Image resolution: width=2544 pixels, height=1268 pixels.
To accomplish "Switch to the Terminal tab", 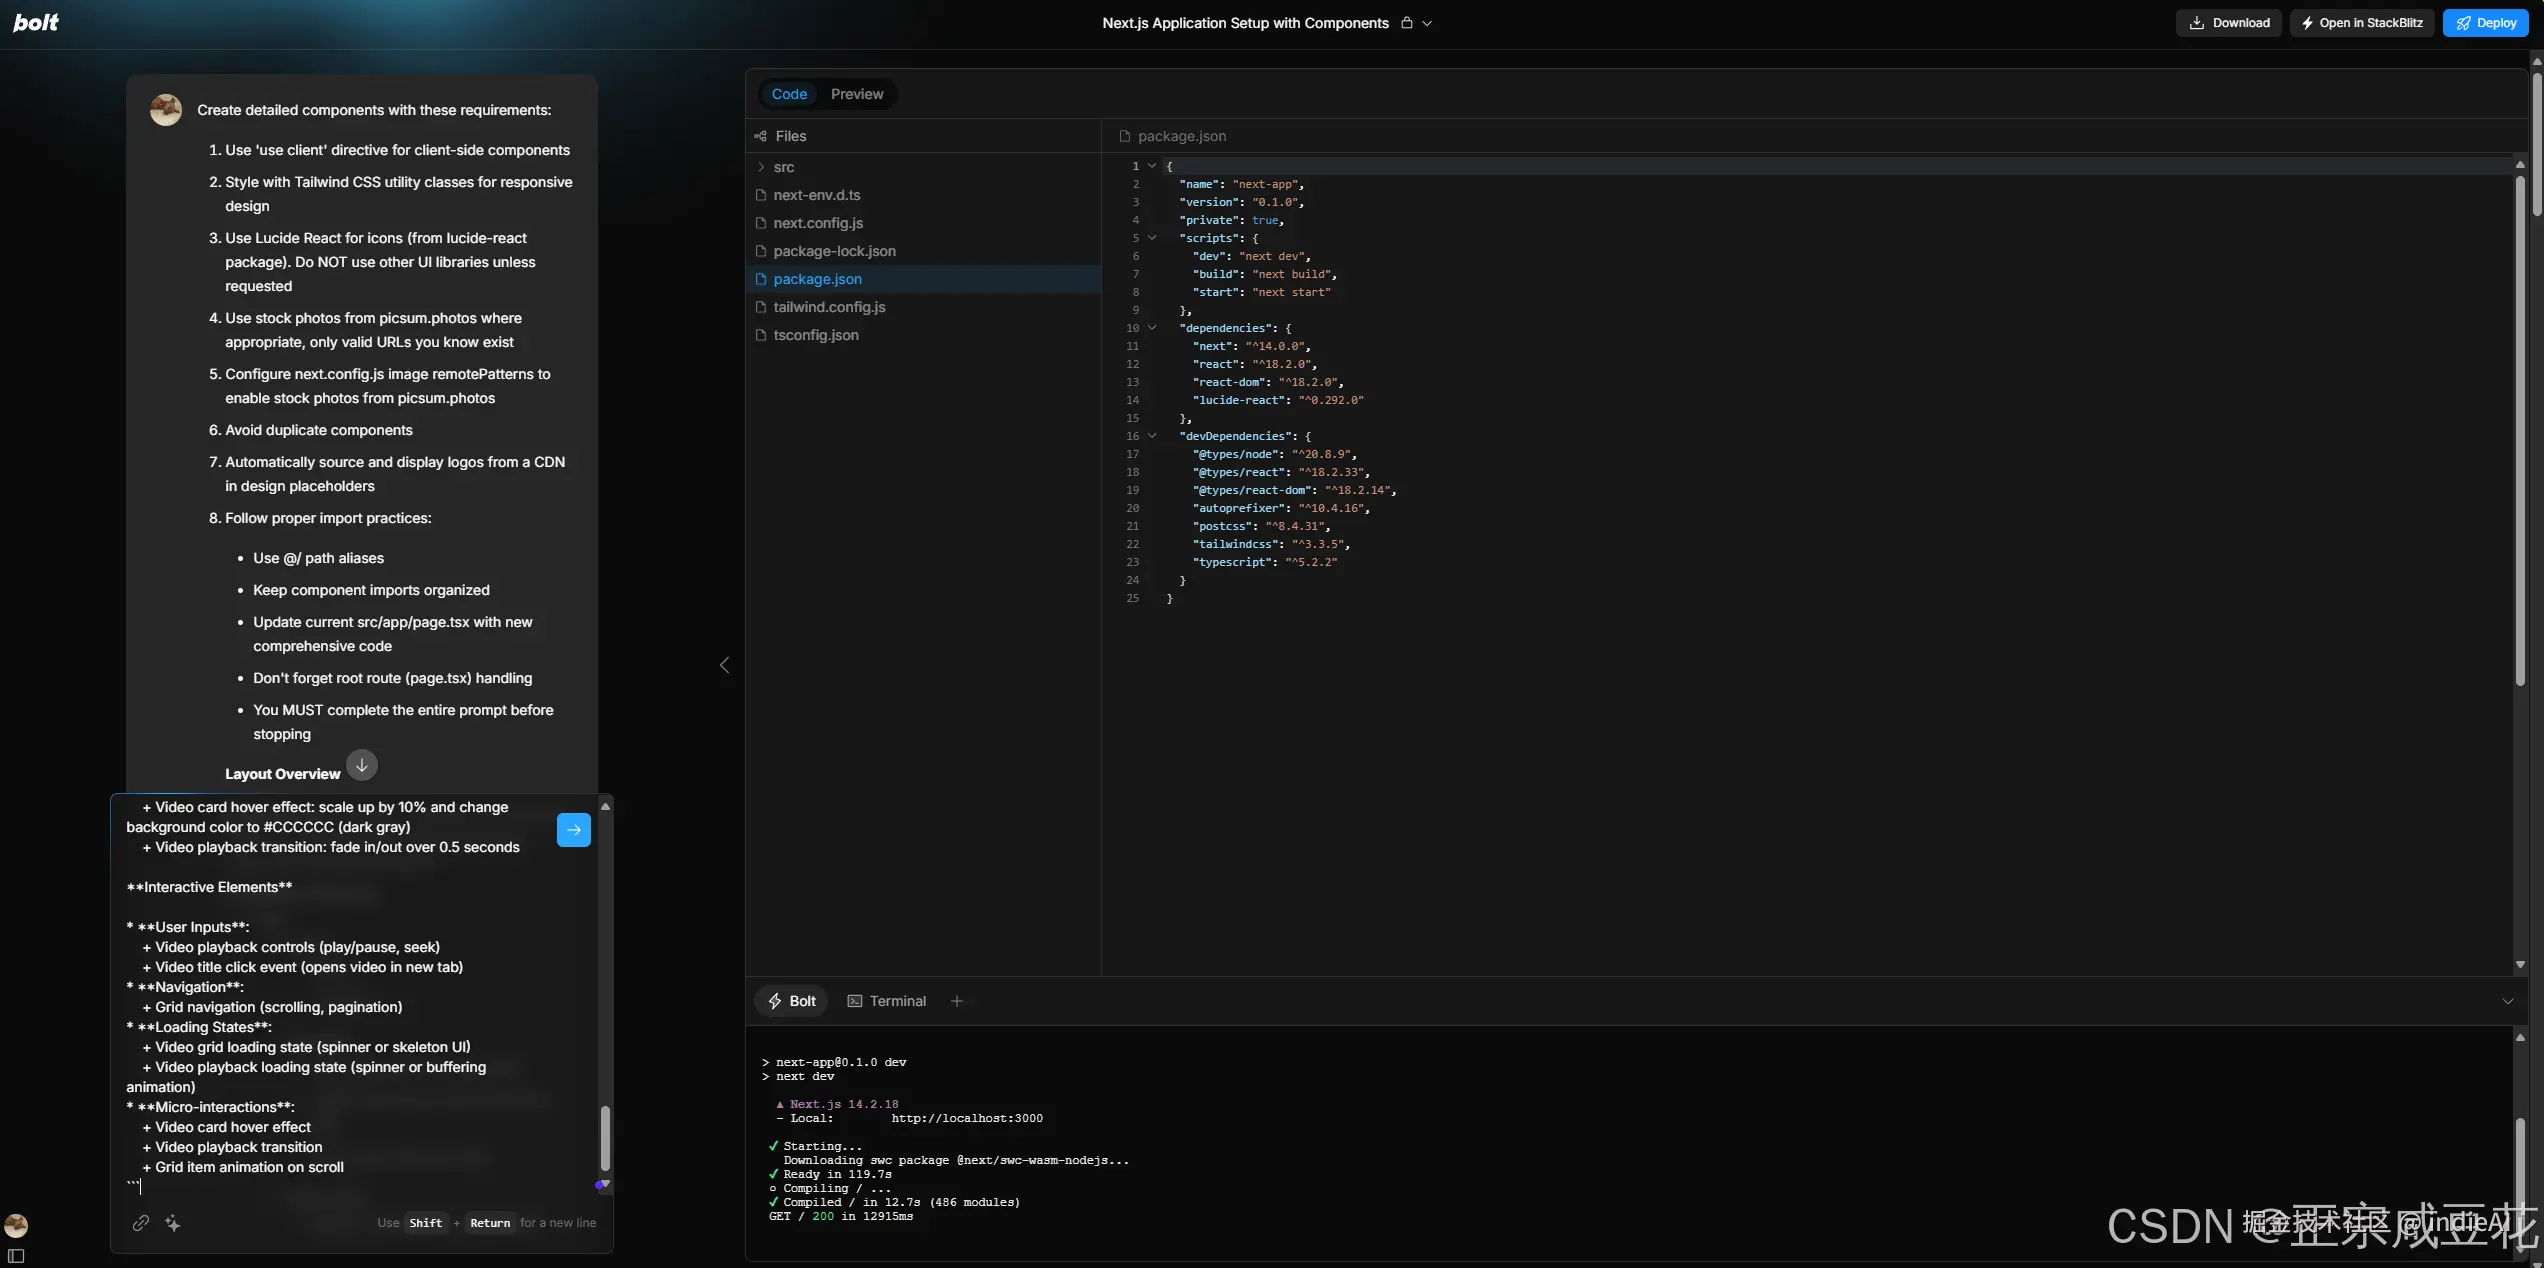I will (x=887, y=1001).
